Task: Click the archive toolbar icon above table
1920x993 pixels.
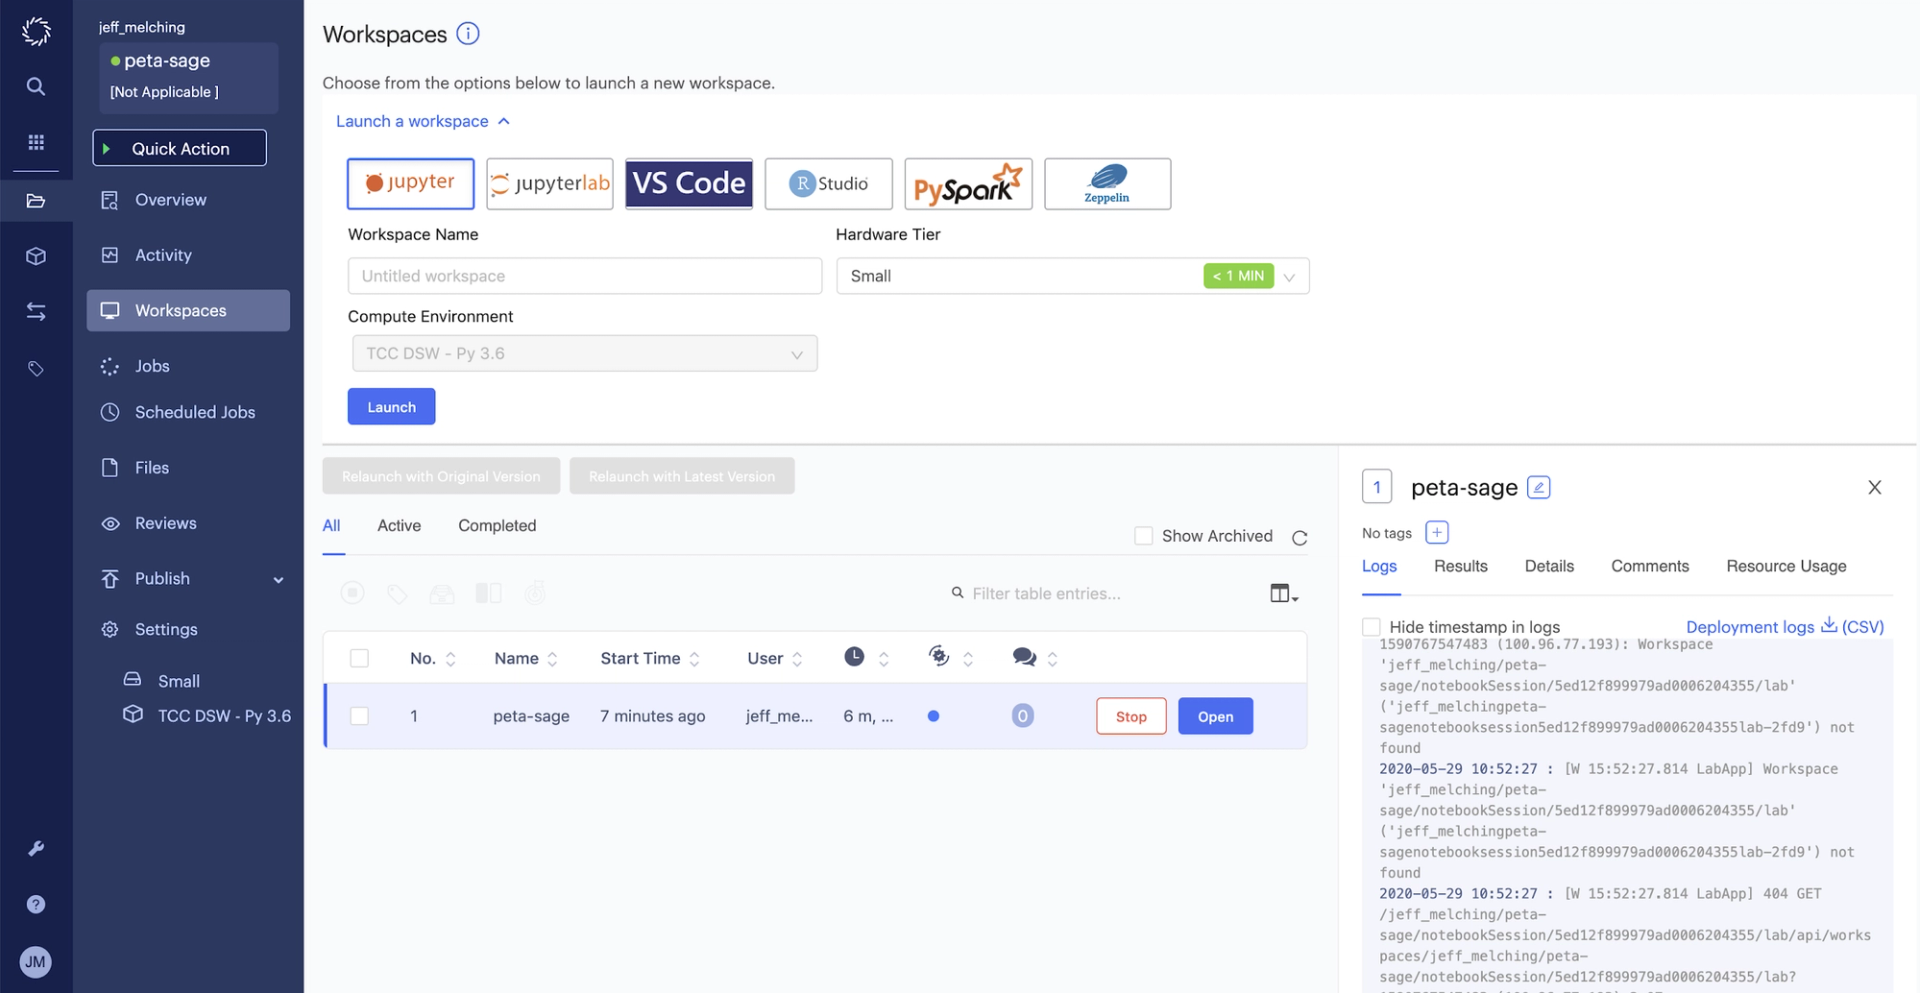Action: 442,594
